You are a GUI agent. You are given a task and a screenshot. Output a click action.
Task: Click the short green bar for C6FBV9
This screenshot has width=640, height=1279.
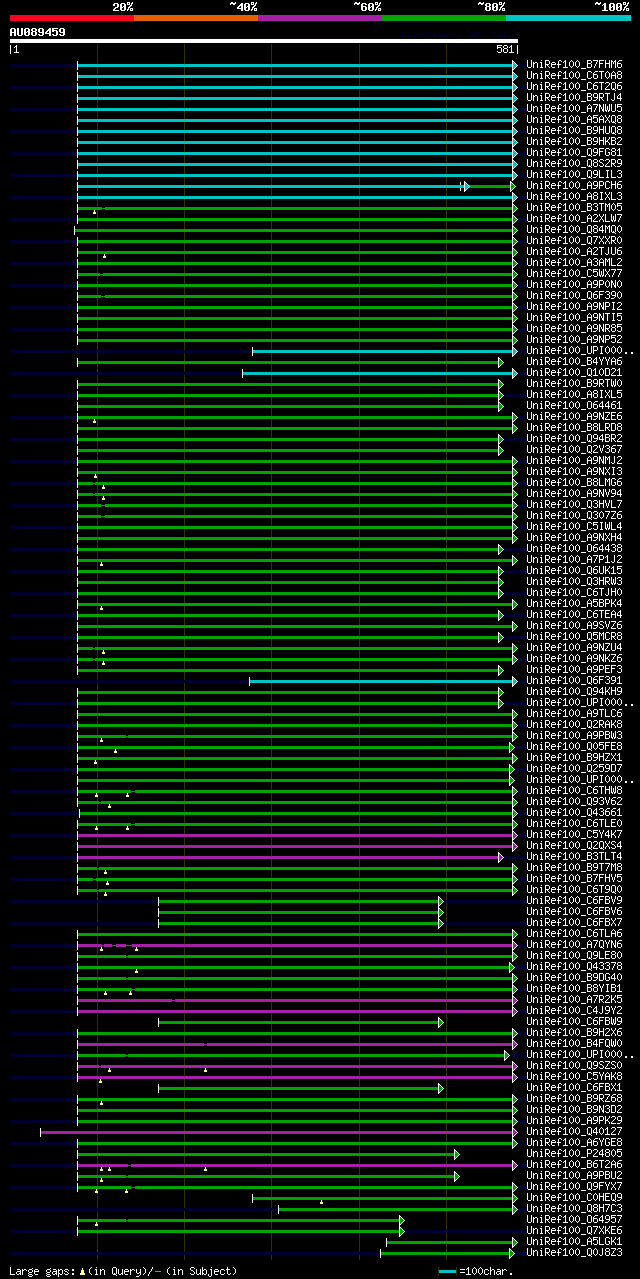point(301,901)
